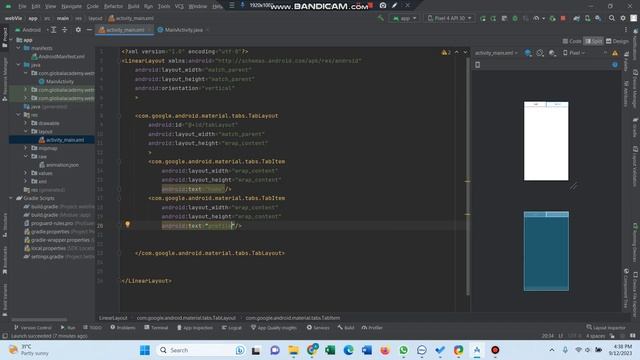Click the Collapse All icon in Project panel
Screen dimensions: 640x360
click(x=64, y=30)
